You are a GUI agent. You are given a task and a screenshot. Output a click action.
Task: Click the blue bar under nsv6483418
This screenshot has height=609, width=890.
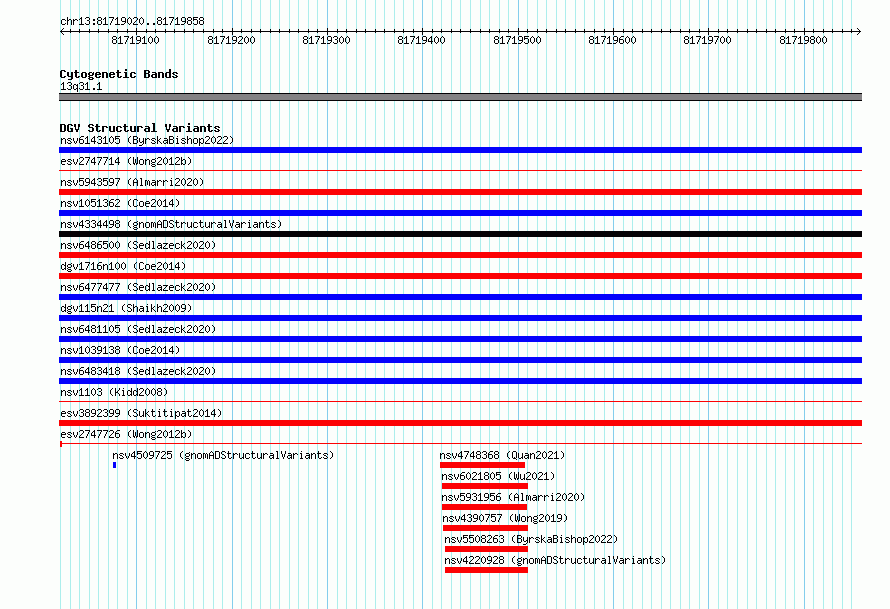click(x=460, y=381)
